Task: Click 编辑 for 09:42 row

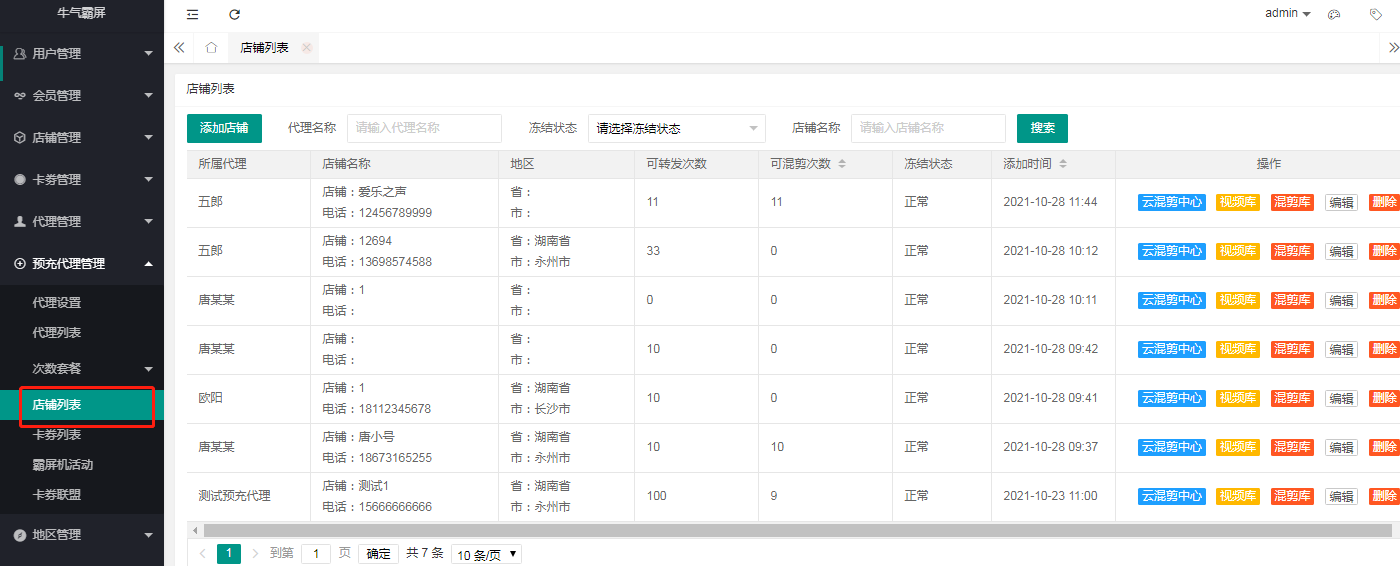Action: click(x=1341, y=349)
